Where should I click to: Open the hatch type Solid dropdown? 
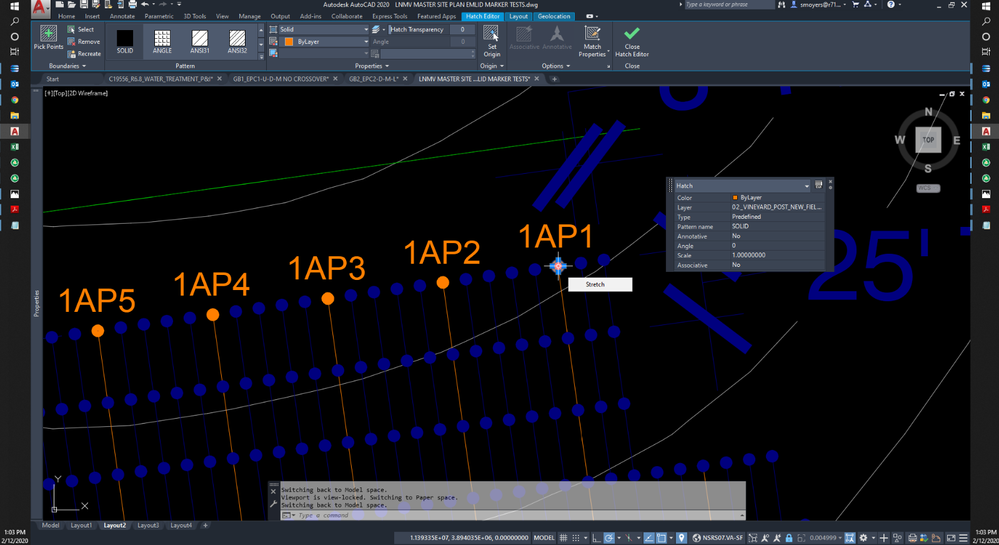pyautogui.click(x=323, y=30)
